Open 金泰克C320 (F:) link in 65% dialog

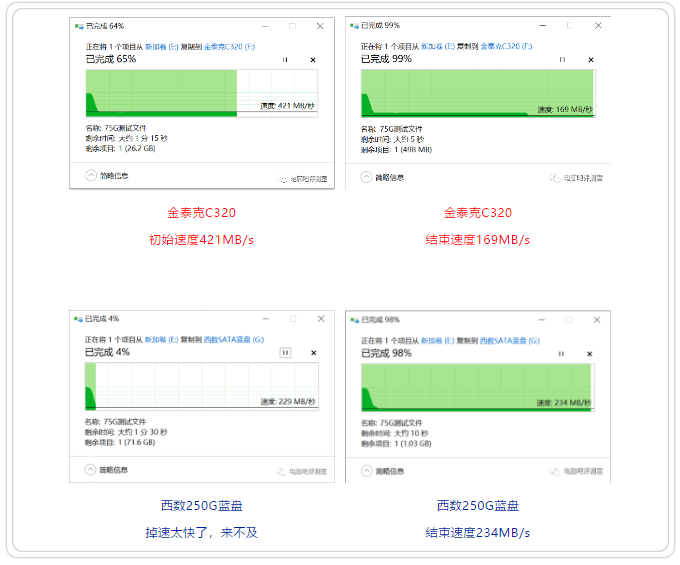(x=231, y=46)
